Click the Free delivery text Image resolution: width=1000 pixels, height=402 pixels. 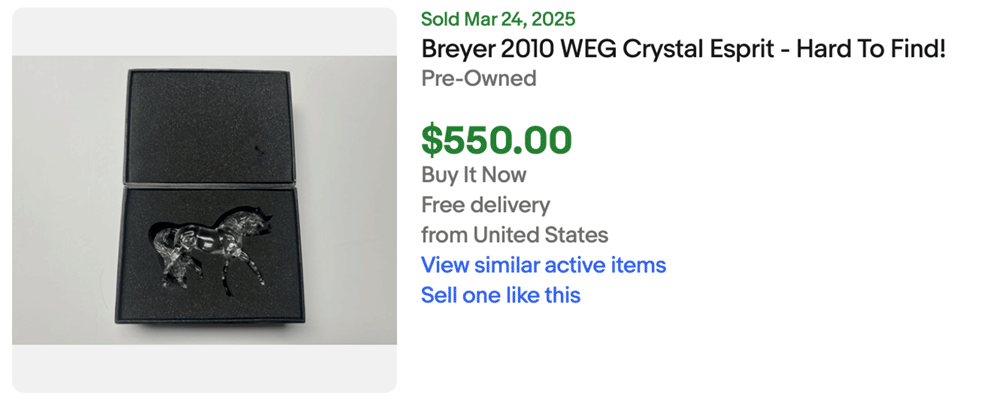[x=485, y=205]
